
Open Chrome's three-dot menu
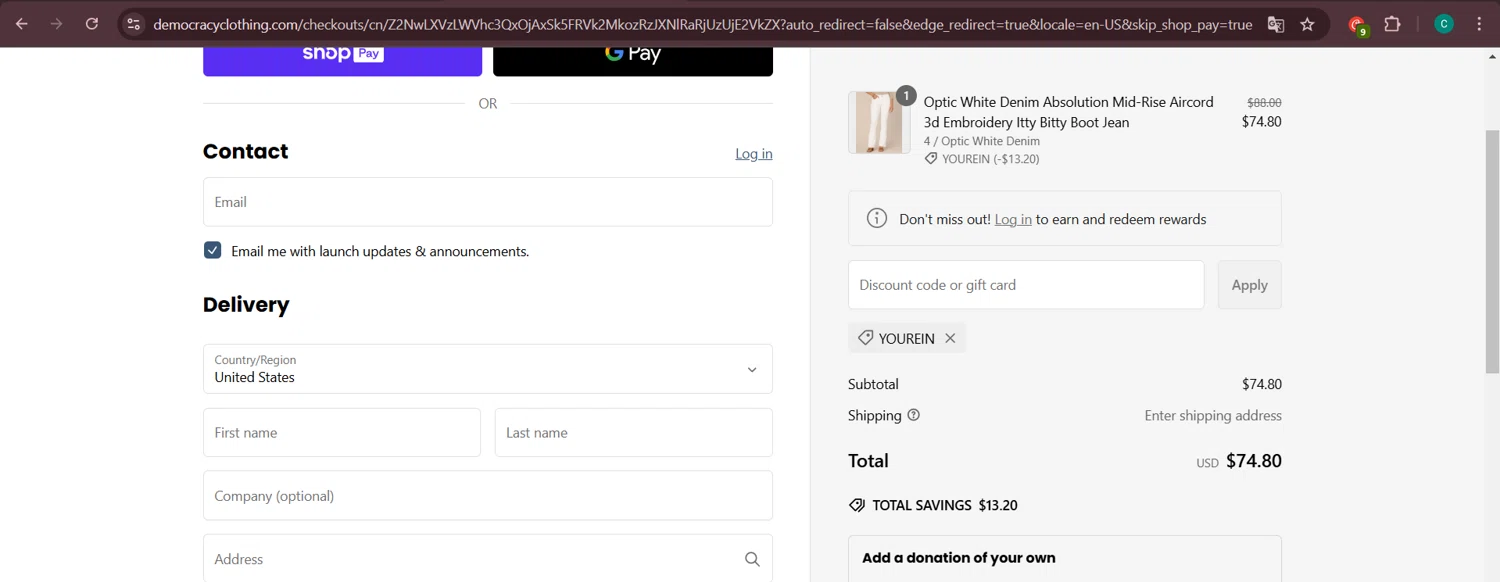(x=1478, y=24)
